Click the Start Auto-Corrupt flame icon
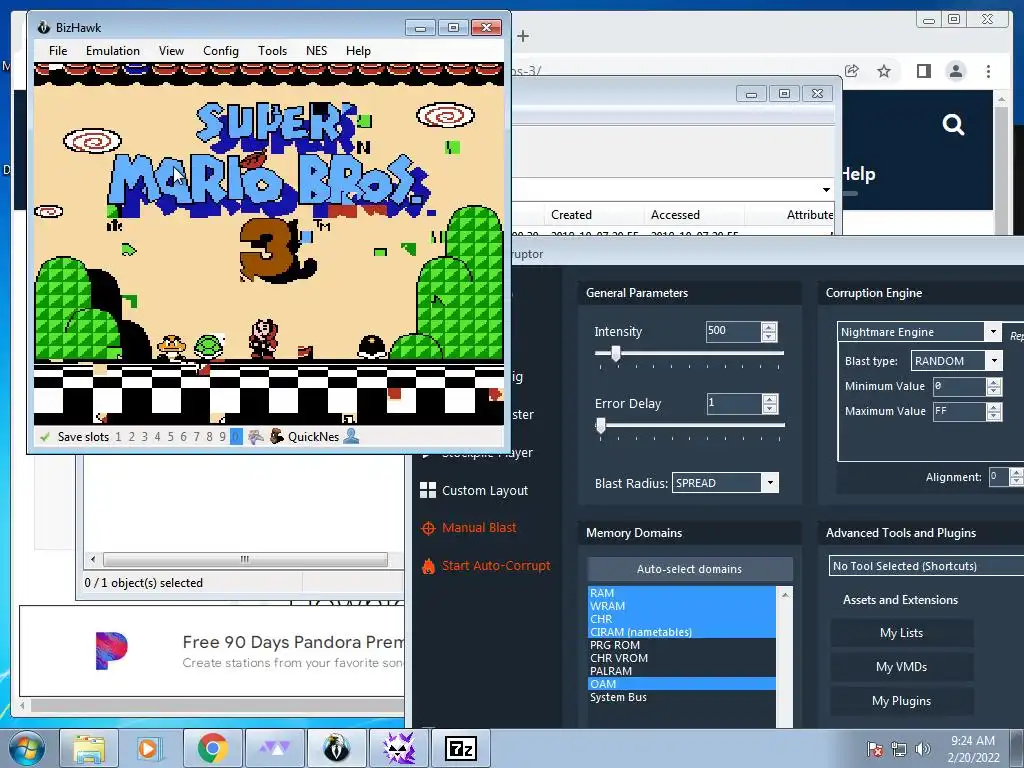The width and height of the screenshot is (1024, 768). [428, 566]
